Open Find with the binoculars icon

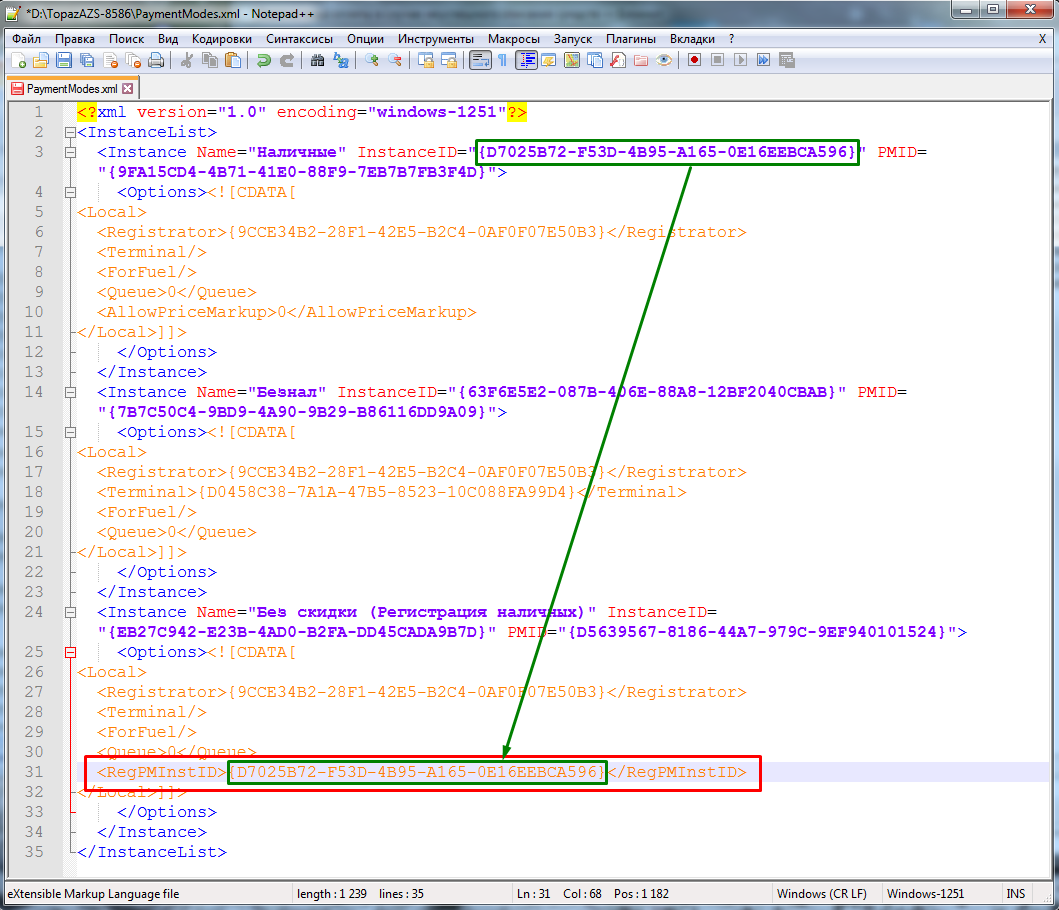[x=317, y=61]
